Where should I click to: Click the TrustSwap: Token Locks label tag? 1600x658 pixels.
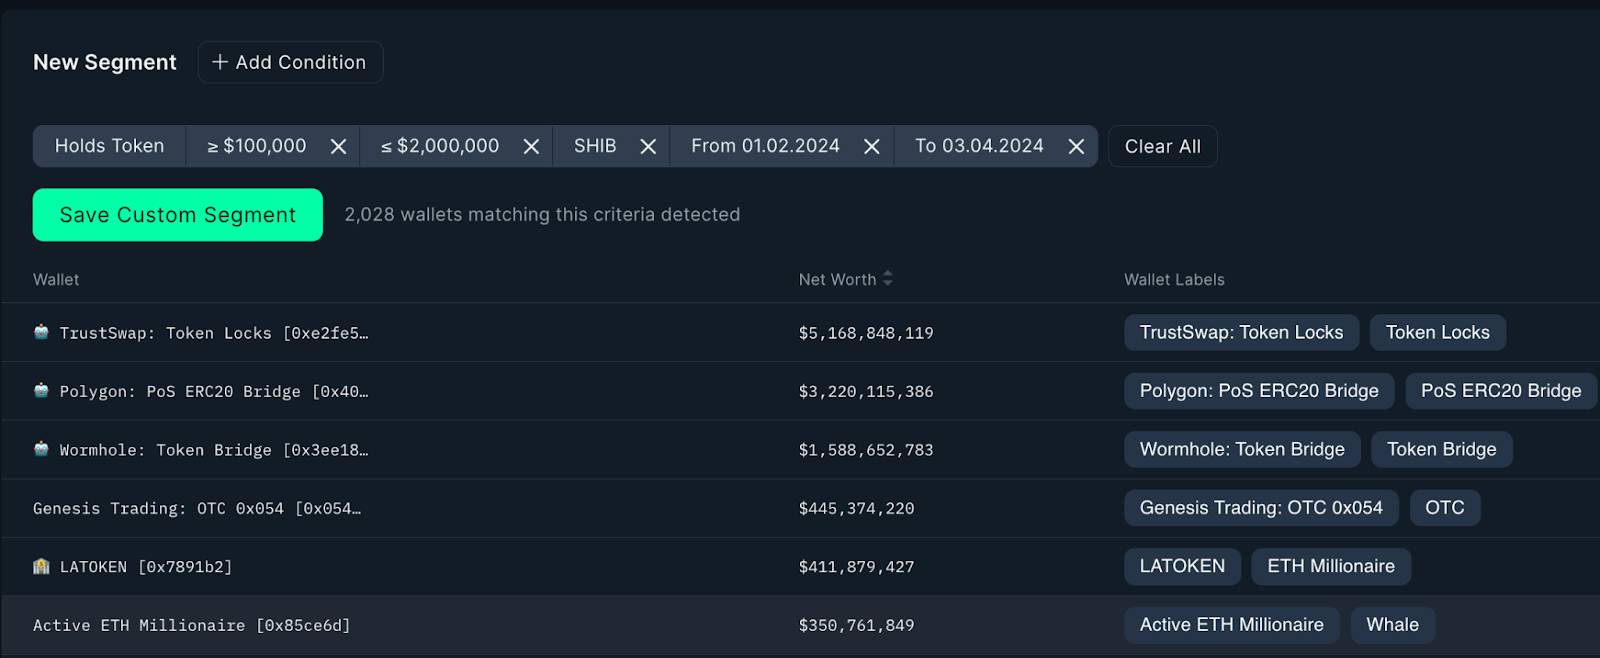(x=1241, y=332)
